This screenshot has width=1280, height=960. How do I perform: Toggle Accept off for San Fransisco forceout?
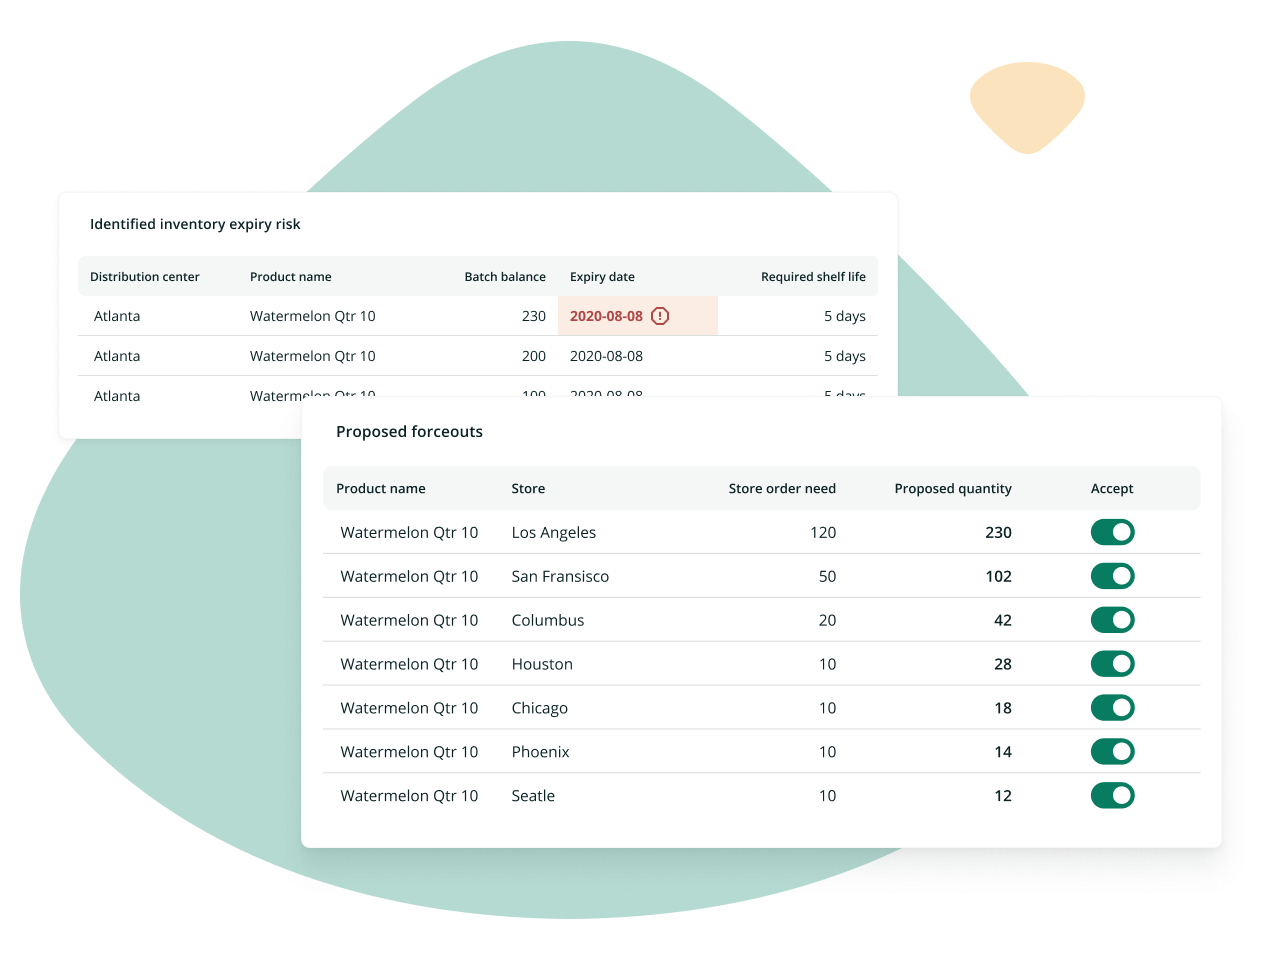1113,576
